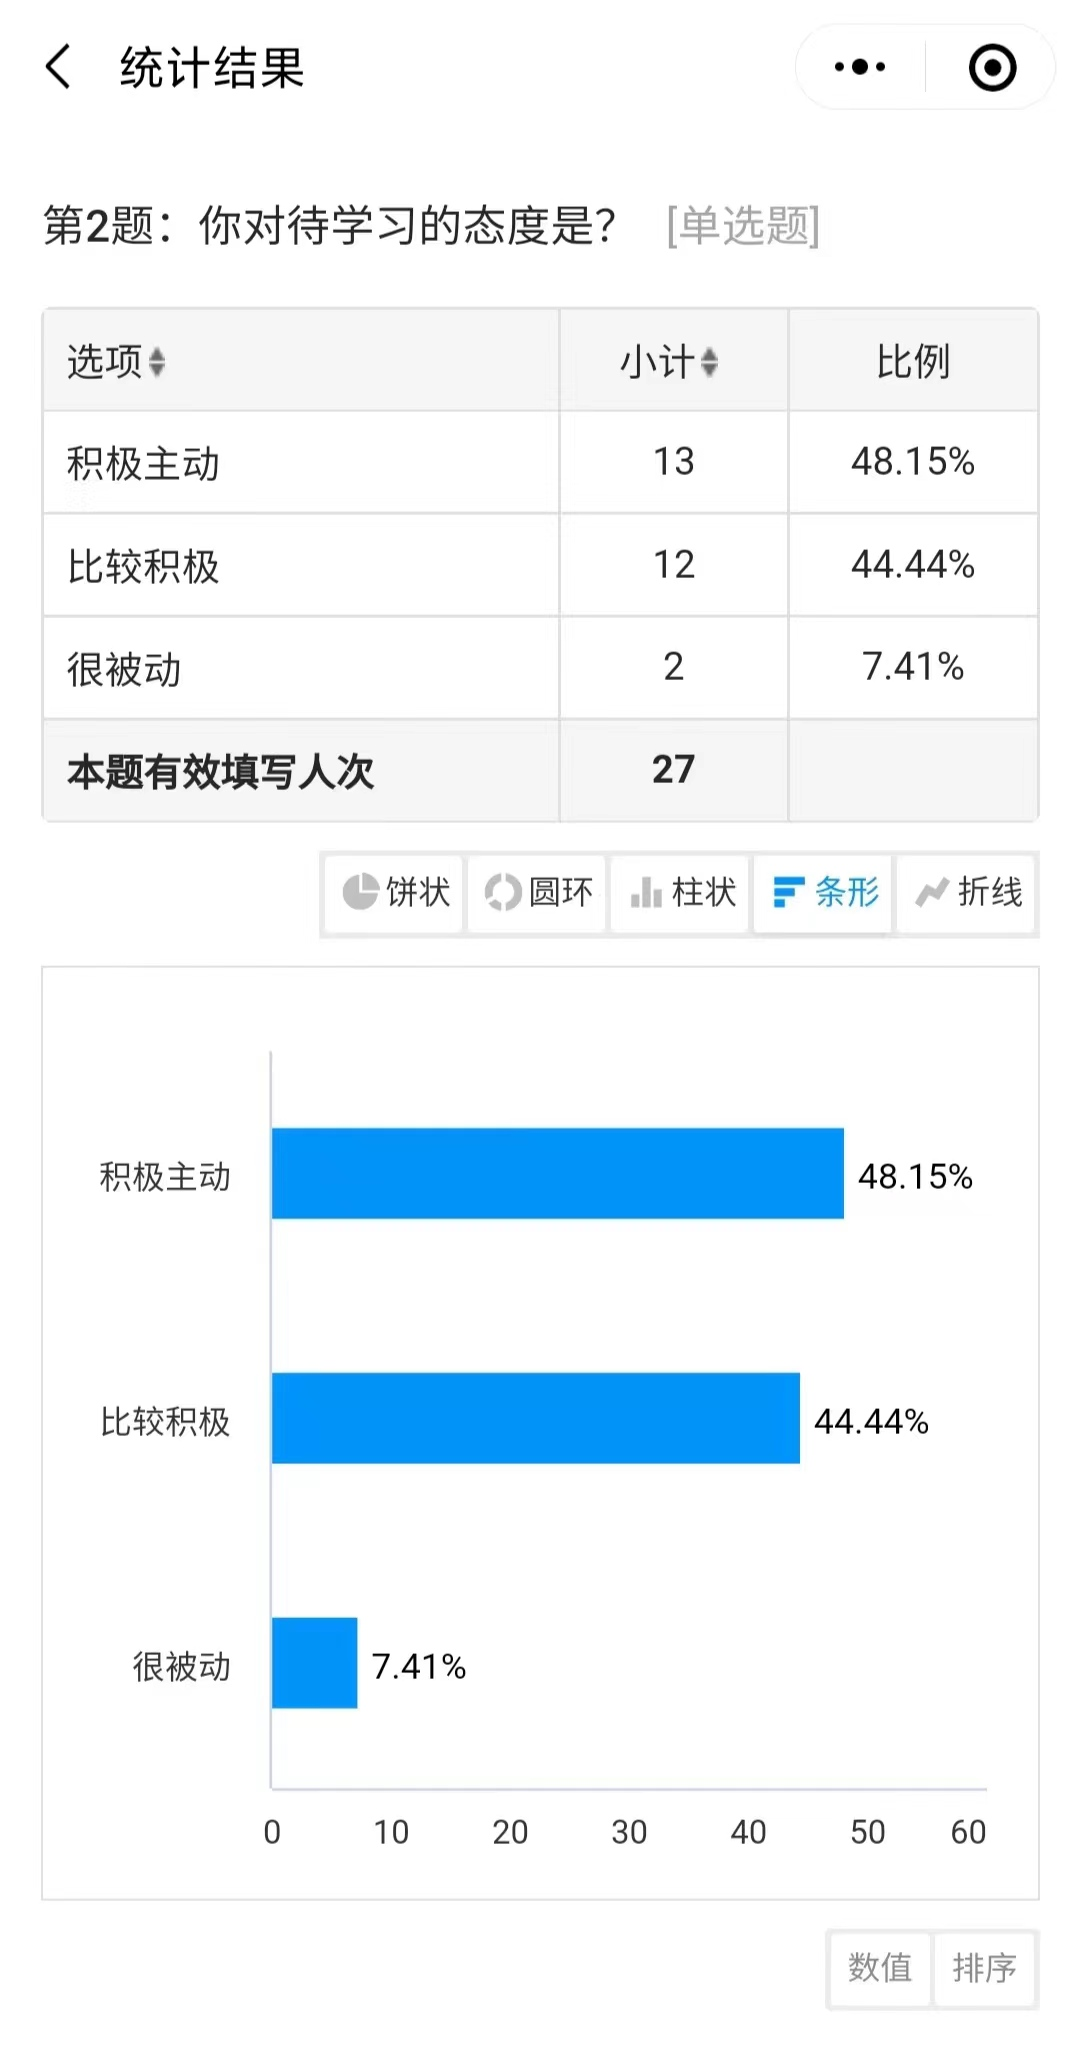Tap the back arrow icon
Viewport: 1080px width, 2050px height.
[x=59, y=67]
